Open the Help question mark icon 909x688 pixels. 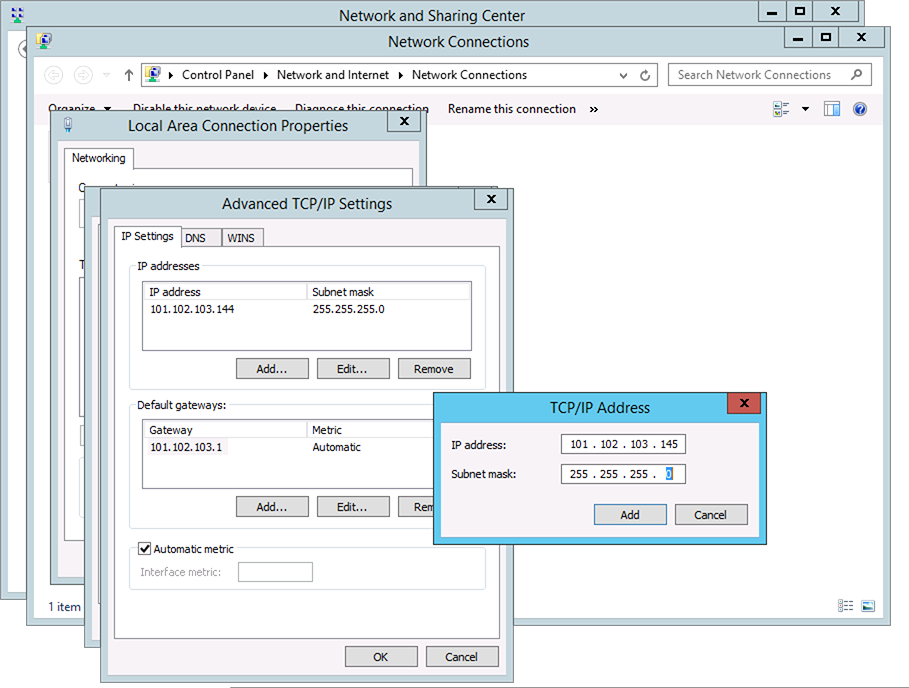[860, 109]
